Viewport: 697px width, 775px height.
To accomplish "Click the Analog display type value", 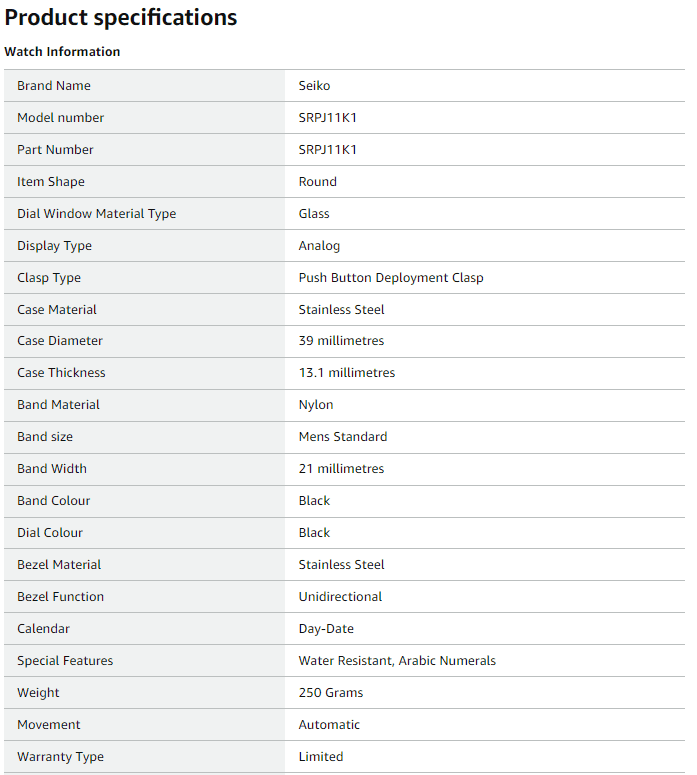I will (x=319, y=246).
